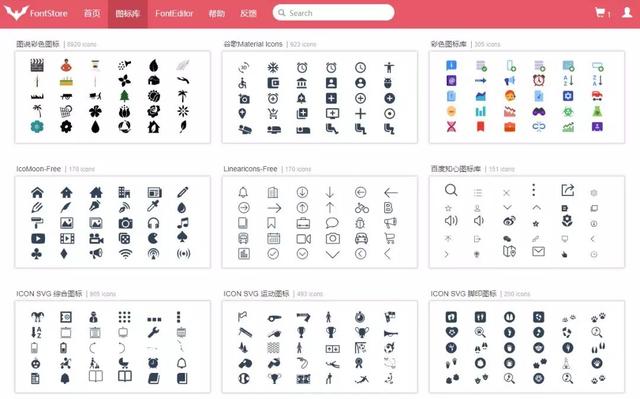Open the 谷歌Material Icons library title
The width and height of the screenshot is (640, 399).
pyautogui.click(x=253, y=44)
